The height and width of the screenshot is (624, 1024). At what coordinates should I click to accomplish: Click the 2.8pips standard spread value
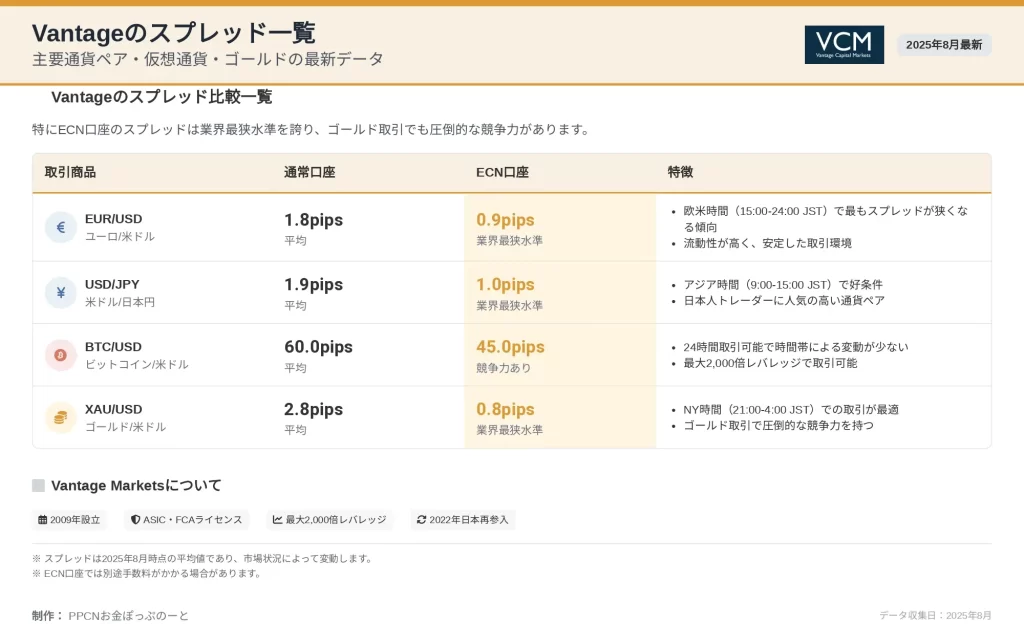313,410
